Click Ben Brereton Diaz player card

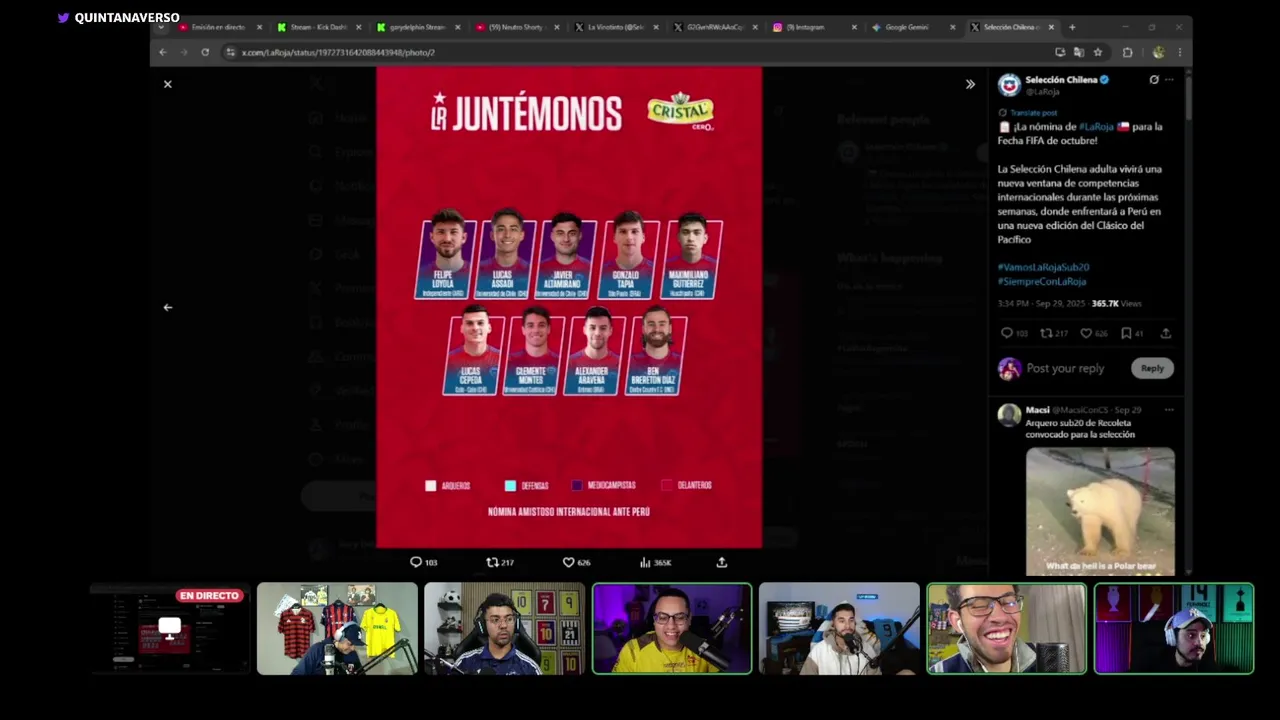(656, 351)
